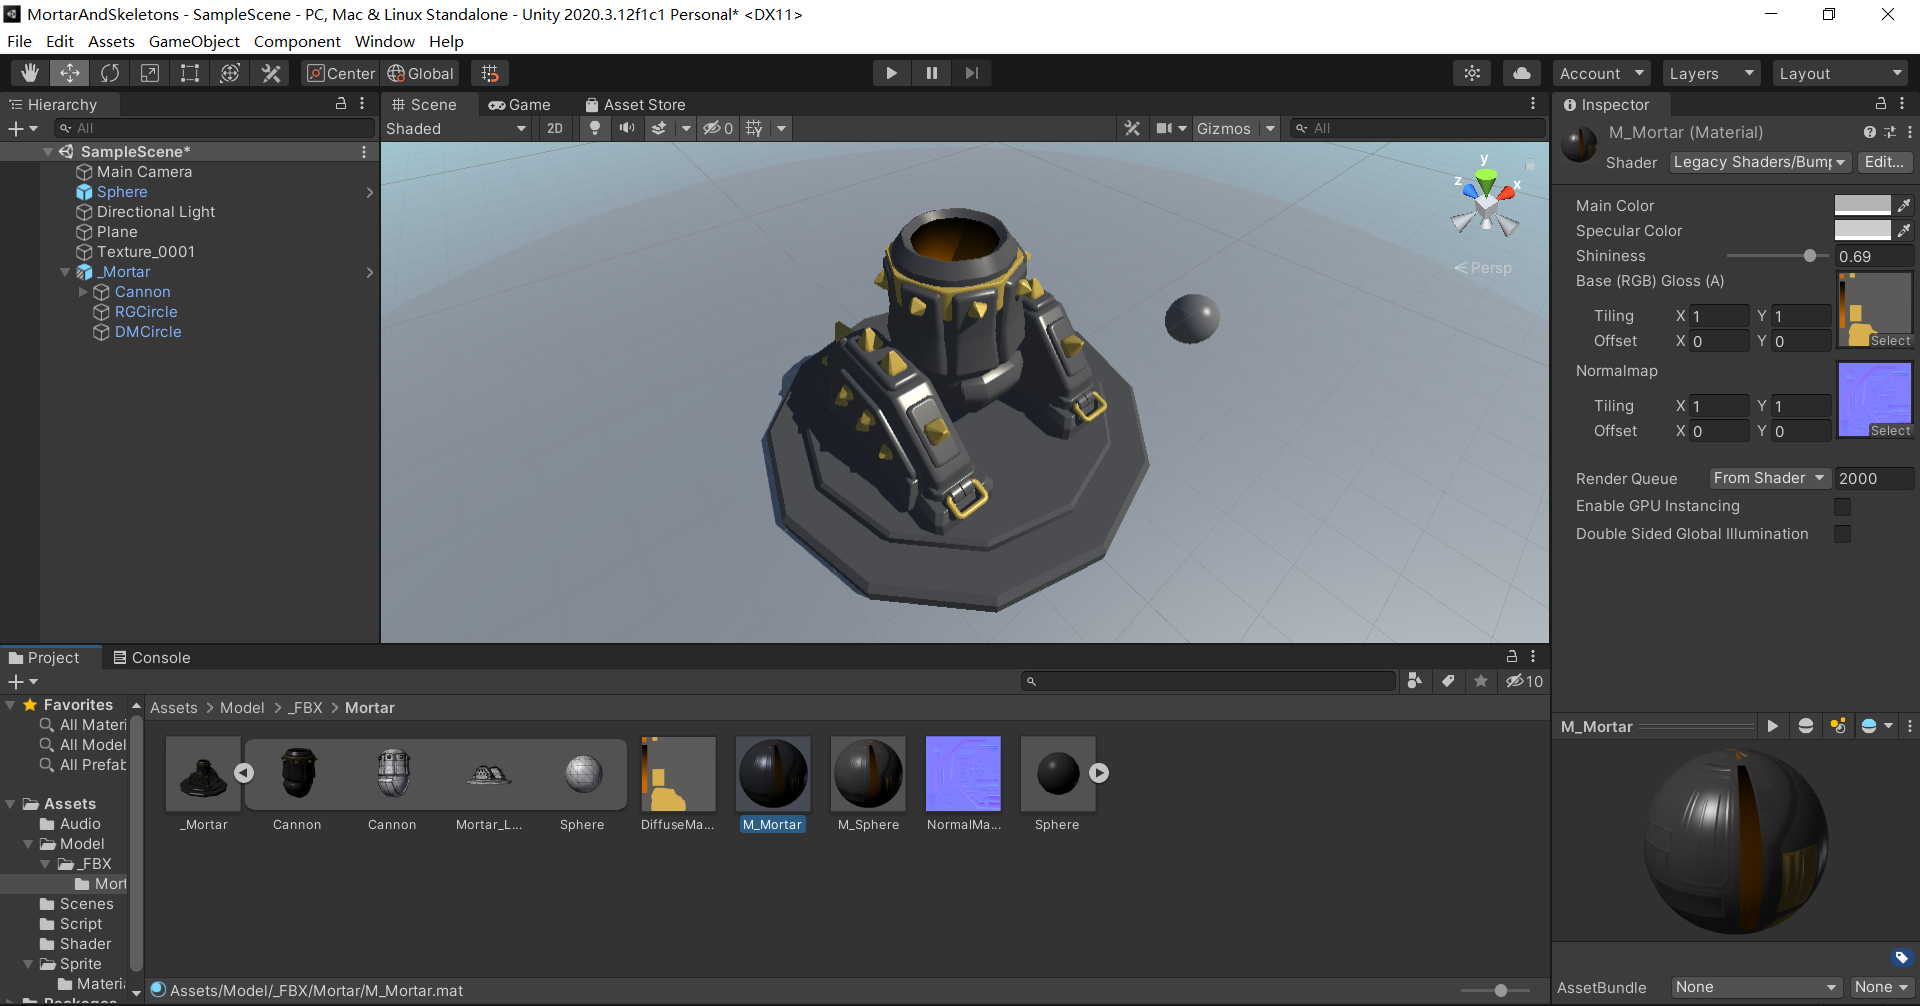Click the shader Edit button
The width and height of the screenshot is (1920, 1006).
[1885, 162]
